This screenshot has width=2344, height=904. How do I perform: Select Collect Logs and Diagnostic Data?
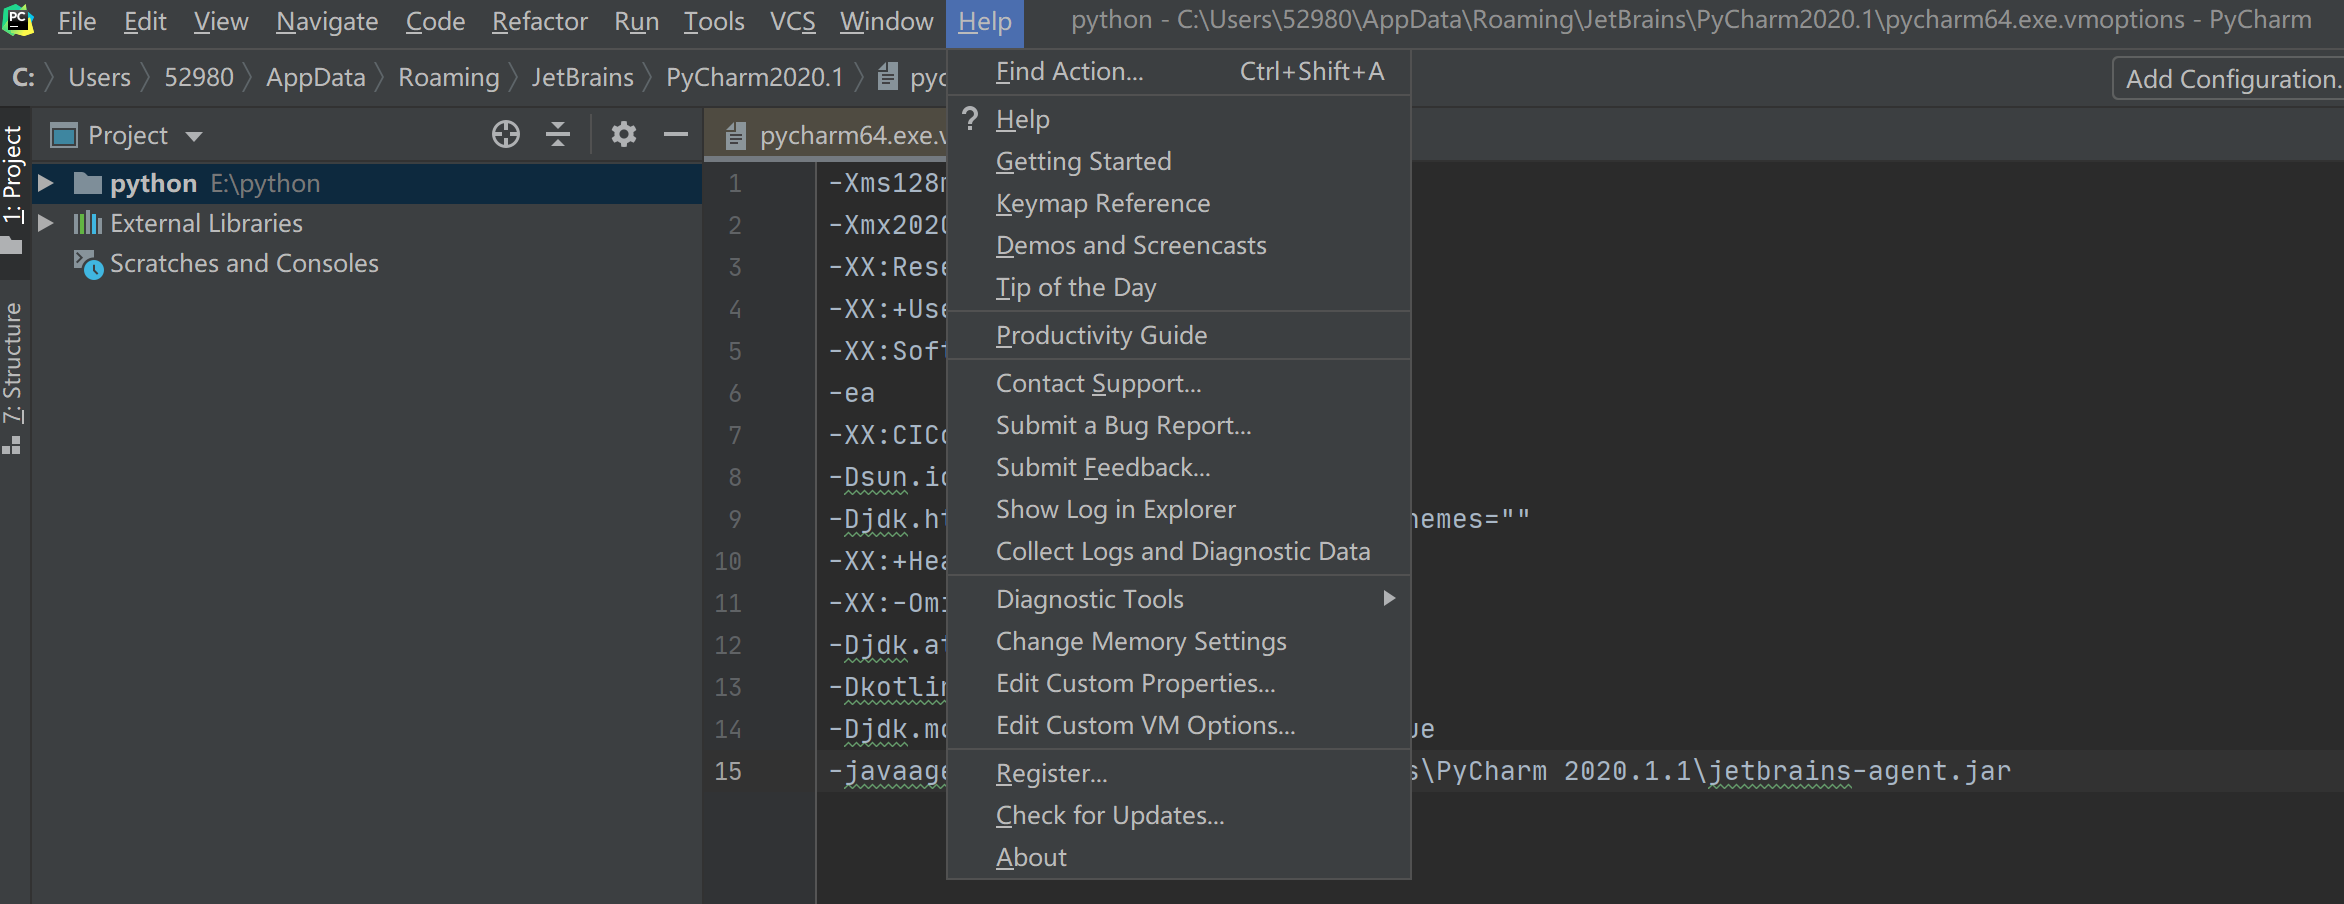point(1179,551)
